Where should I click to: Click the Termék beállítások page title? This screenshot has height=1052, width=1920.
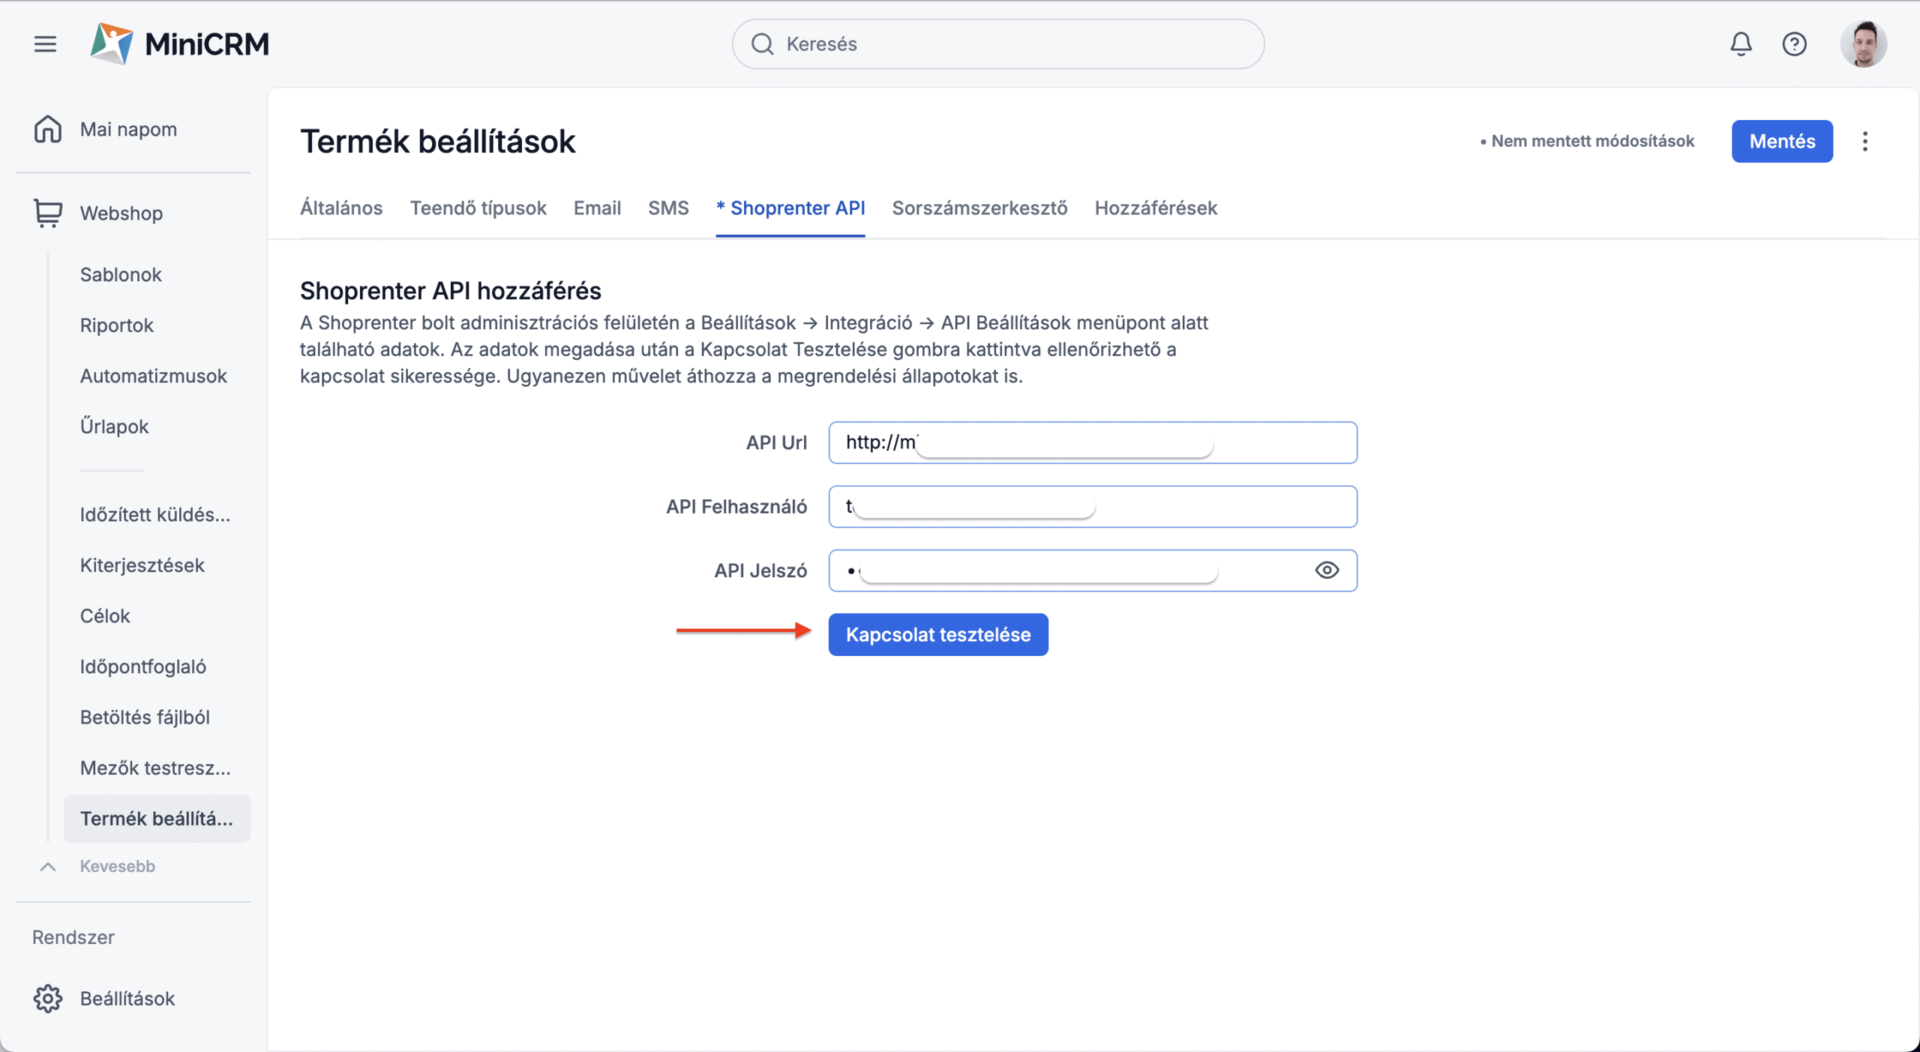pyautogui.click(x=438, y=141)
